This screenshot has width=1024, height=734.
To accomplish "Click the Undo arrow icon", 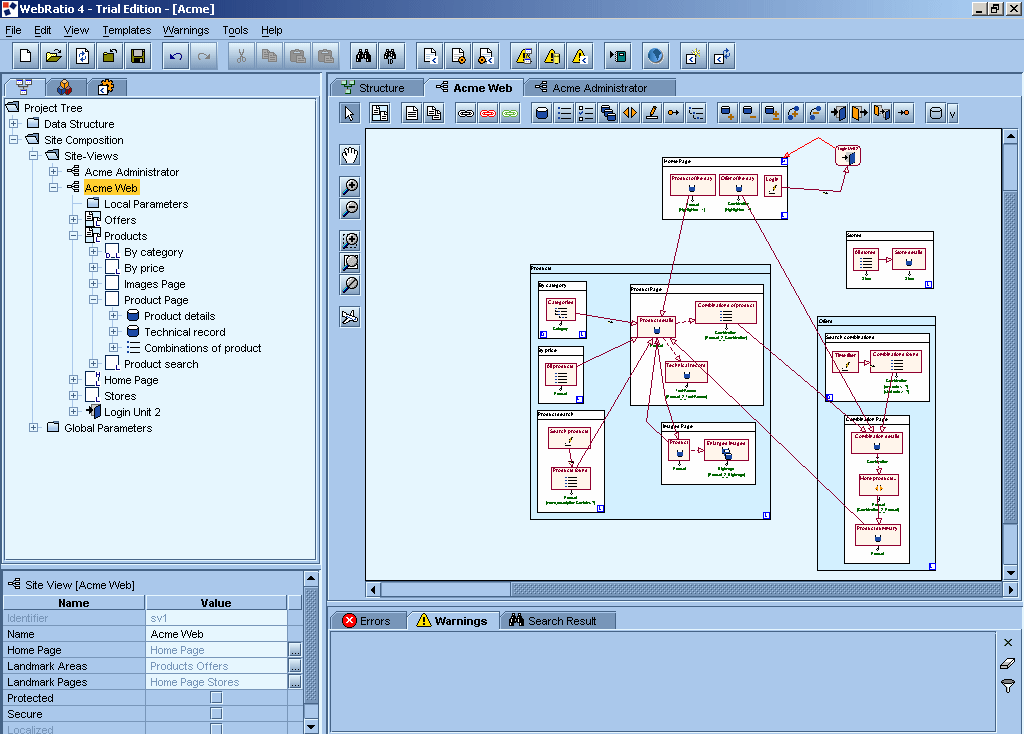I will click(x=176, y=56).
